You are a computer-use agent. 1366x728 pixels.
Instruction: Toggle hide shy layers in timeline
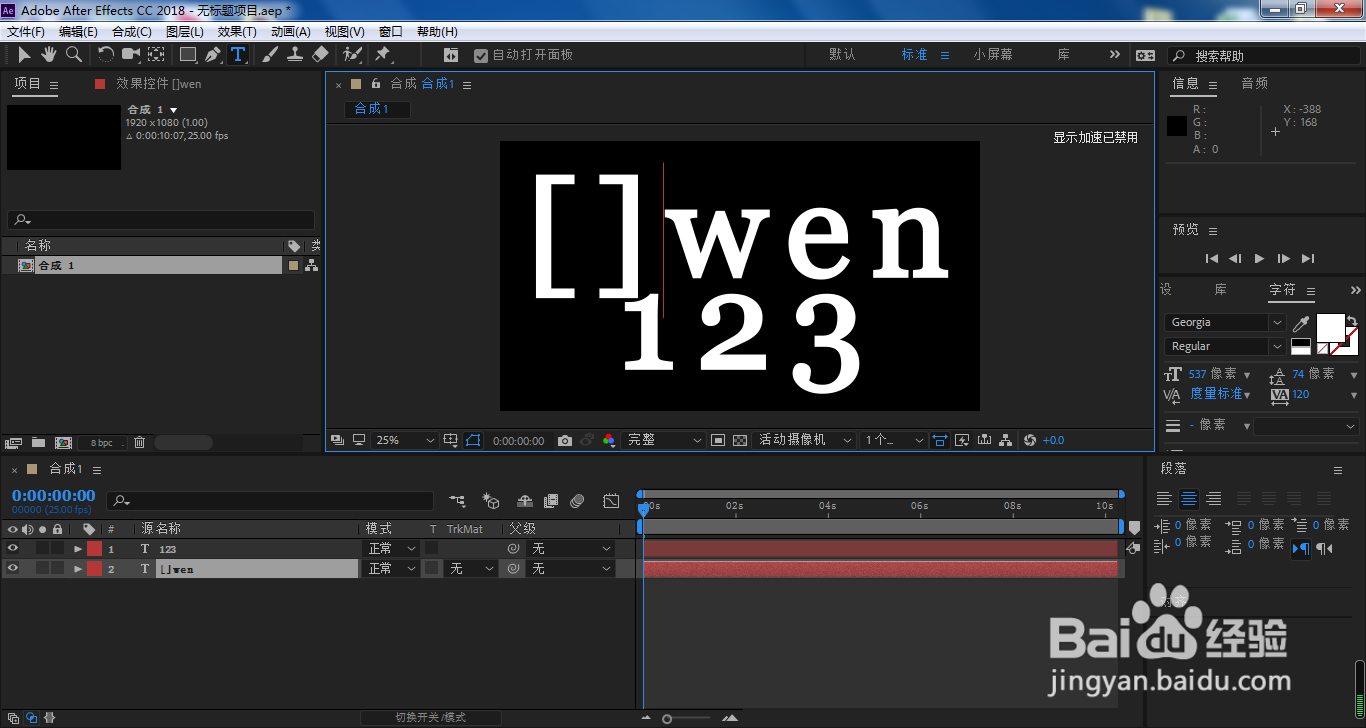[524, 501]
